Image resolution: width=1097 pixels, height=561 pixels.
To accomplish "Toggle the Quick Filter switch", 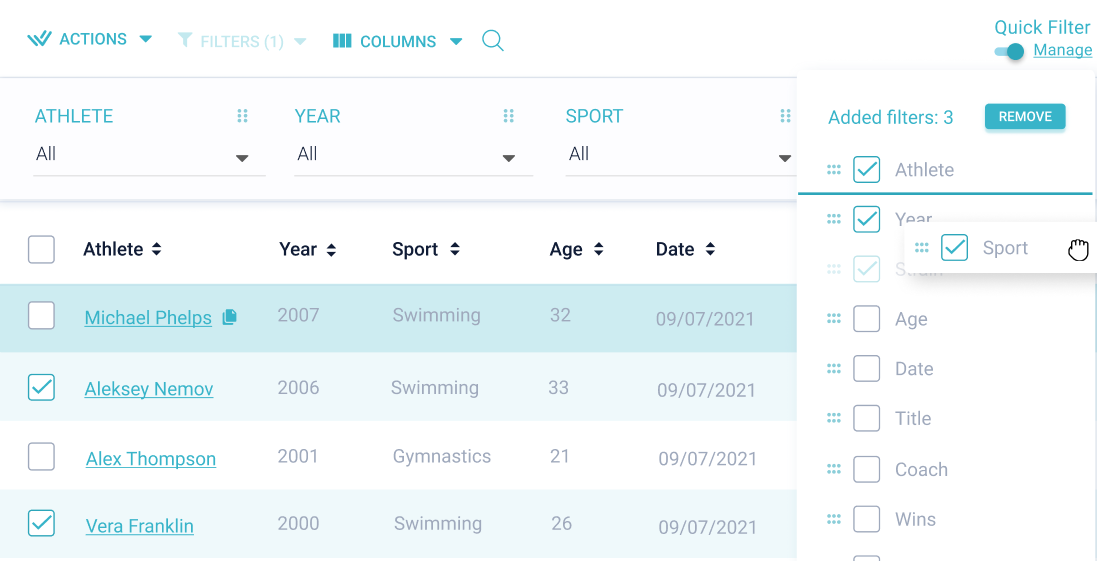I will [x=1010, y=51].
